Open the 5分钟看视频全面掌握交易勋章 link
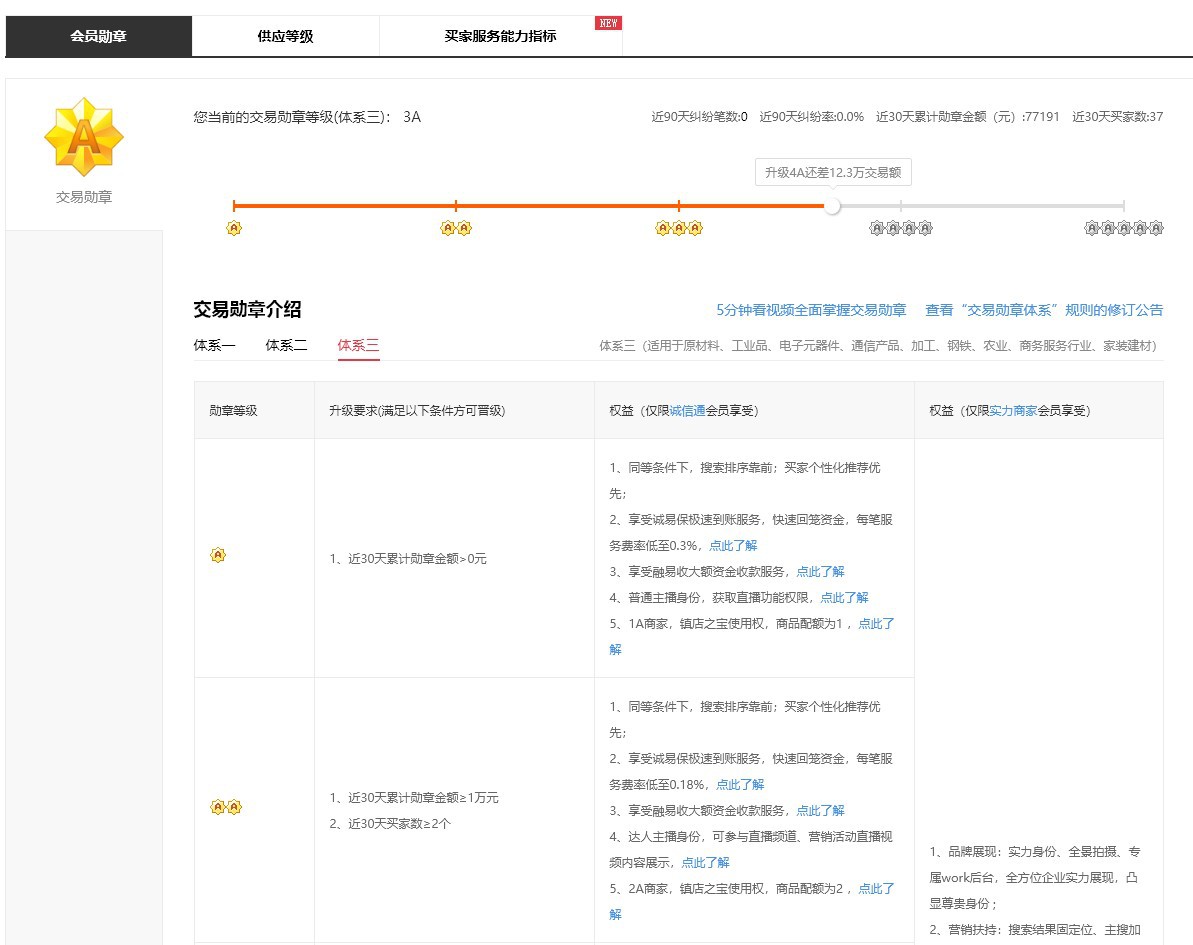 (x=811, y=310)
